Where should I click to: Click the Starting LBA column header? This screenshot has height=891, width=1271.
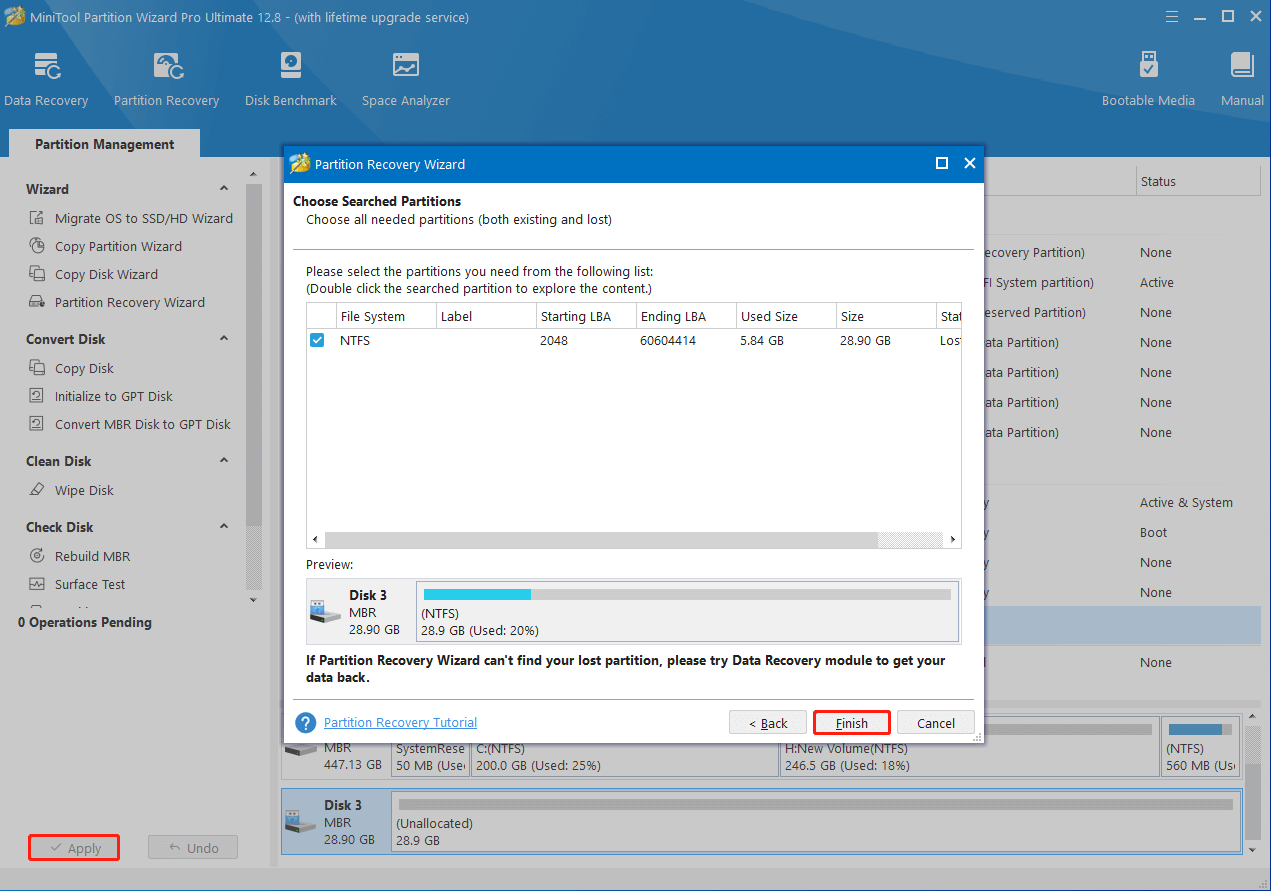(x=586, y=316)
